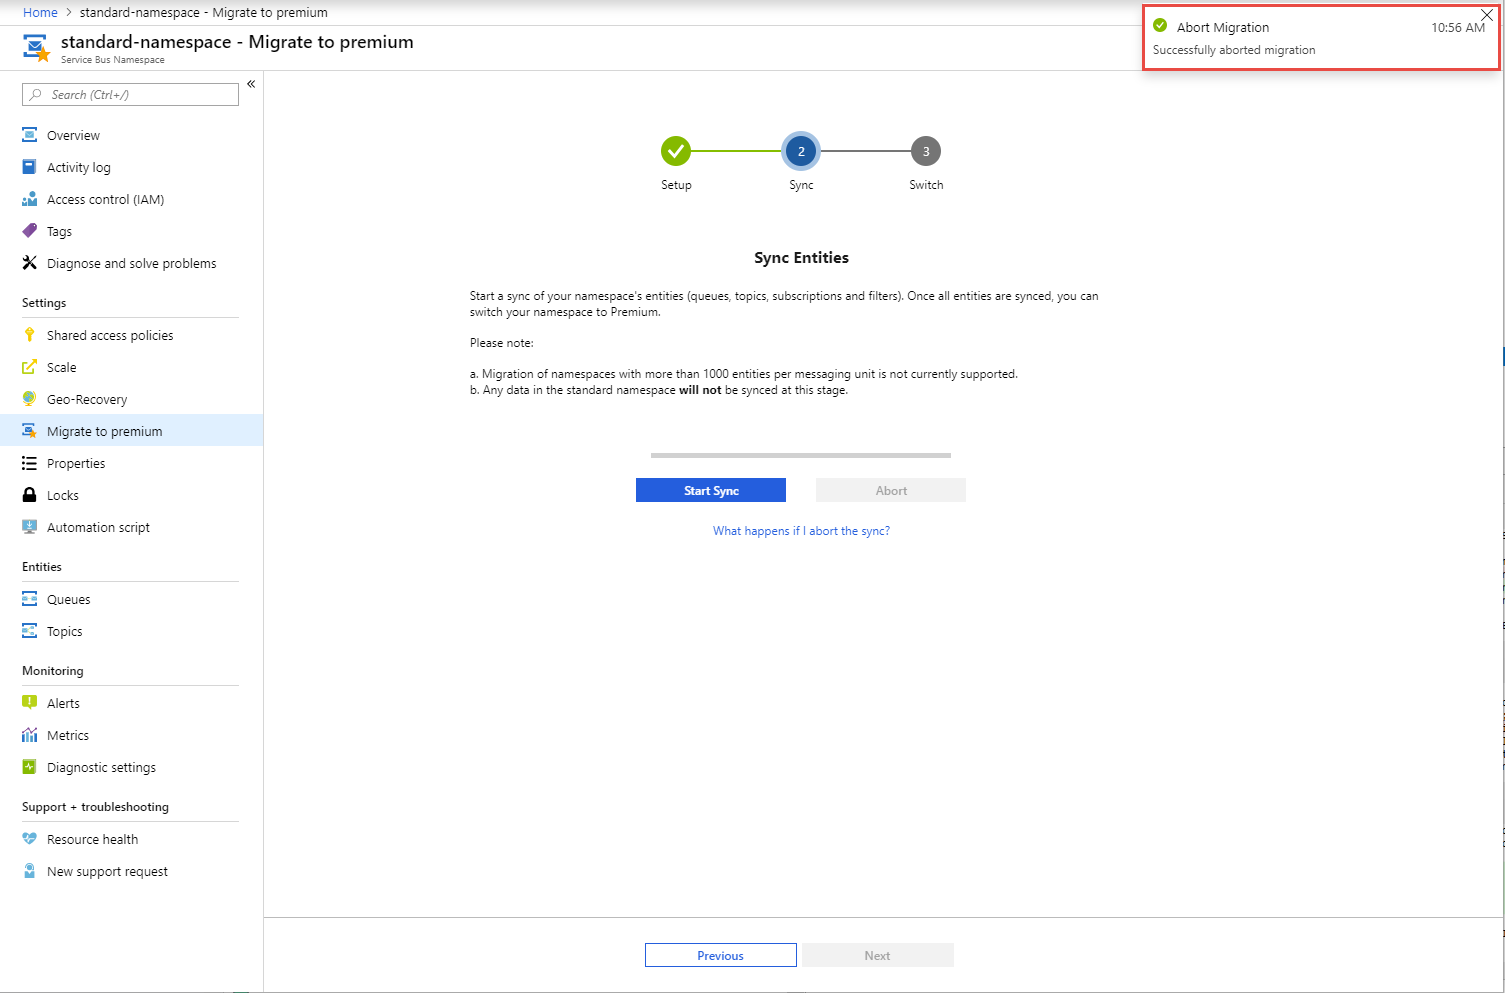This screenshot has height=993, width=1505.
Task: Open Shared access policies
Action: [110, 334]
